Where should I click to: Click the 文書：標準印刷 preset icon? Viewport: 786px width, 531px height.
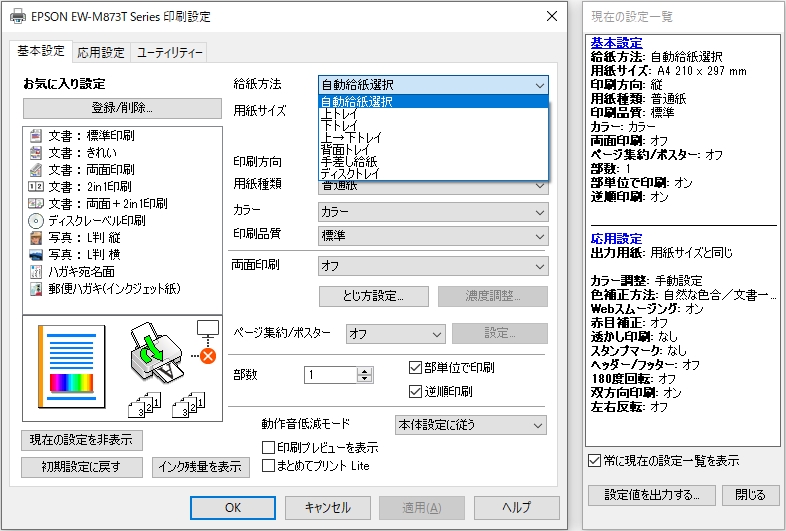36,136
